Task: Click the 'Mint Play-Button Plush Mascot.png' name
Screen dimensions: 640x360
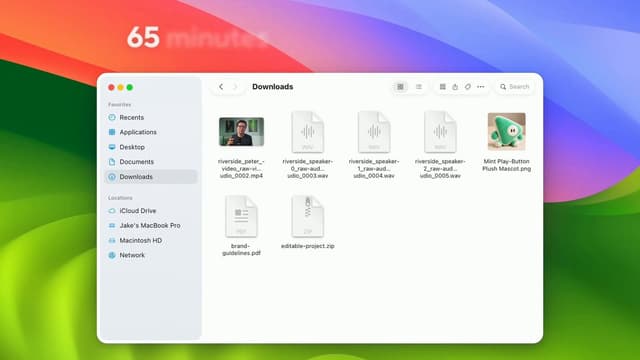Action: (x=507, y=165)
